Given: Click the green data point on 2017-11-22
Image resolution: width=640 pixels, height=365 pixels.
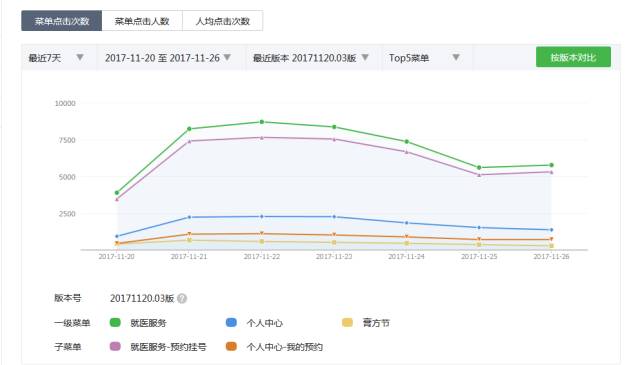Looking at the screenshot, I should 262,122.
